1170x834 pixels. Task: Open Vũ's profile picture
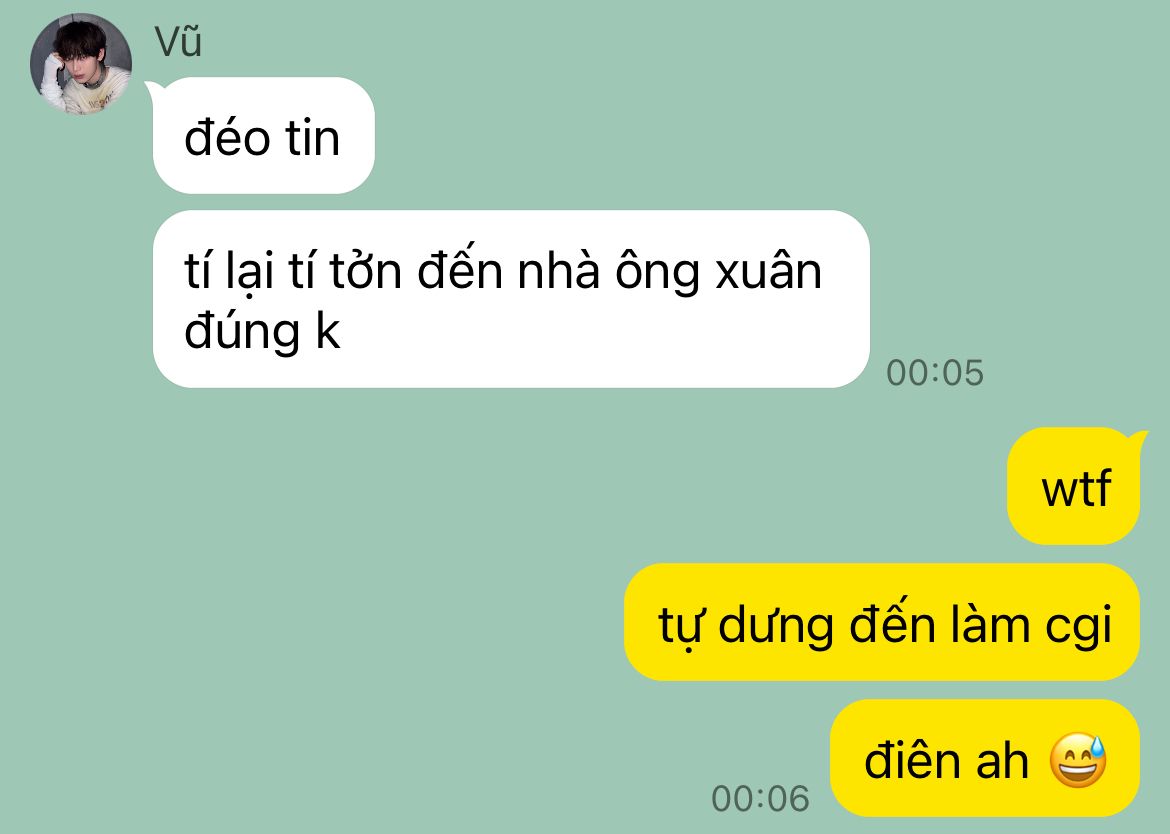(x=81, y=64)
